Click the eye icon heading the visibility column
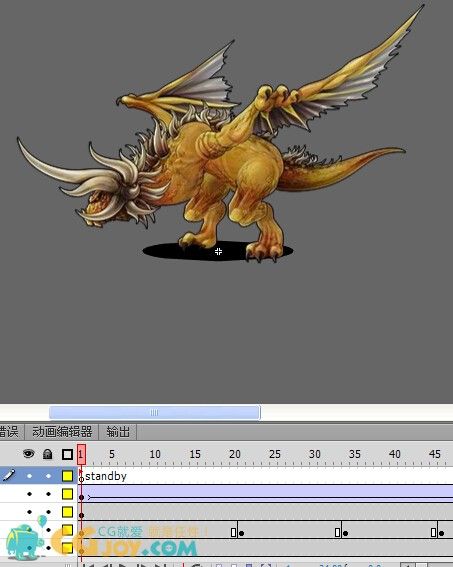Image resolution: width=453 pixels, height=567 pixels. pyautogui.click(x=29, y=453)
